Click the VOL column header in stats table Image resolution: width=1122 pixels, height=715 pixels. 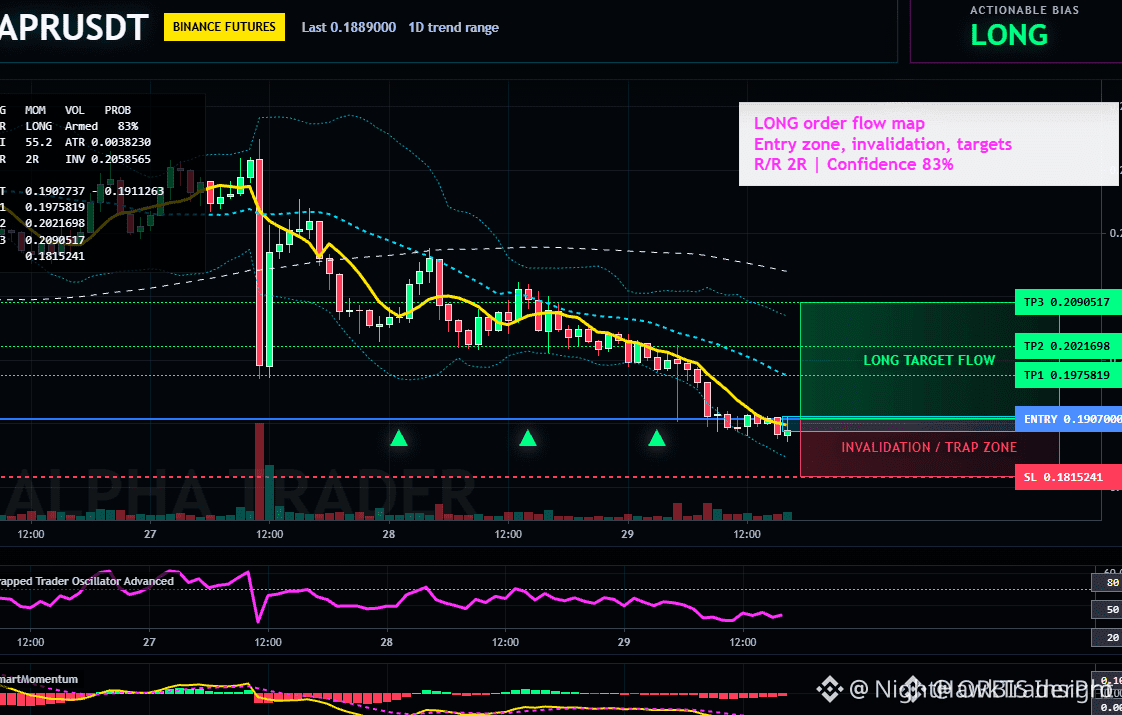[74, 110]
